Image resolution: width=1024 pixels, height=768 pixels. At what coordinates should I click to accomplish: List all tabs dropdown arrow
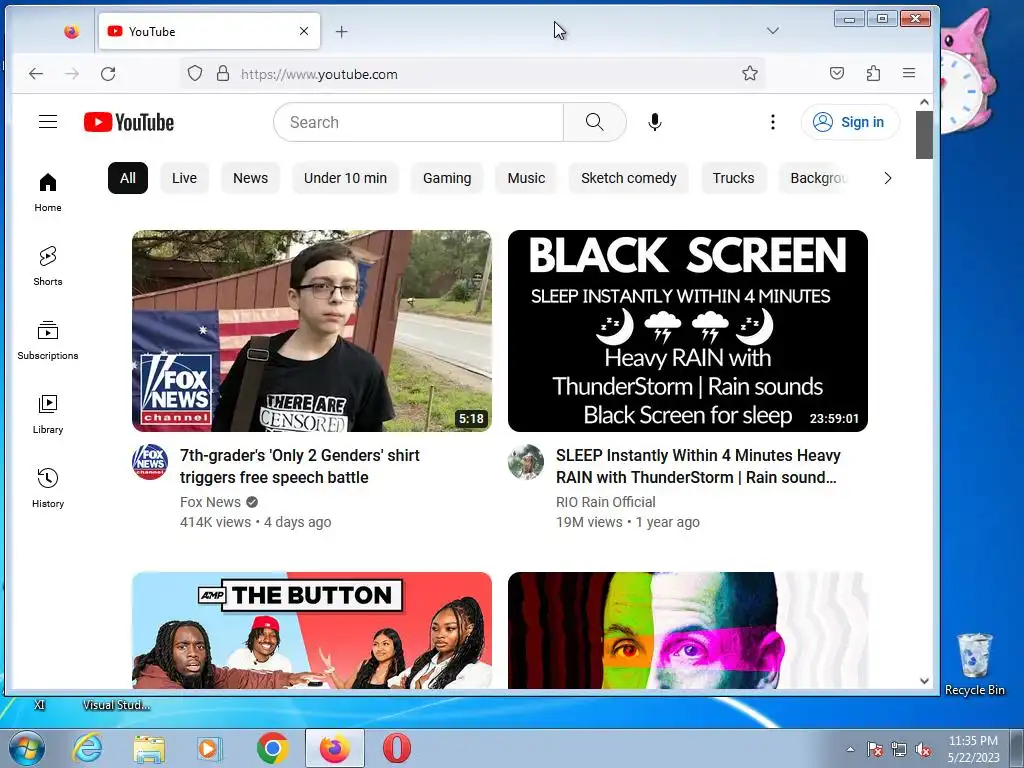[x=773, y=31]
